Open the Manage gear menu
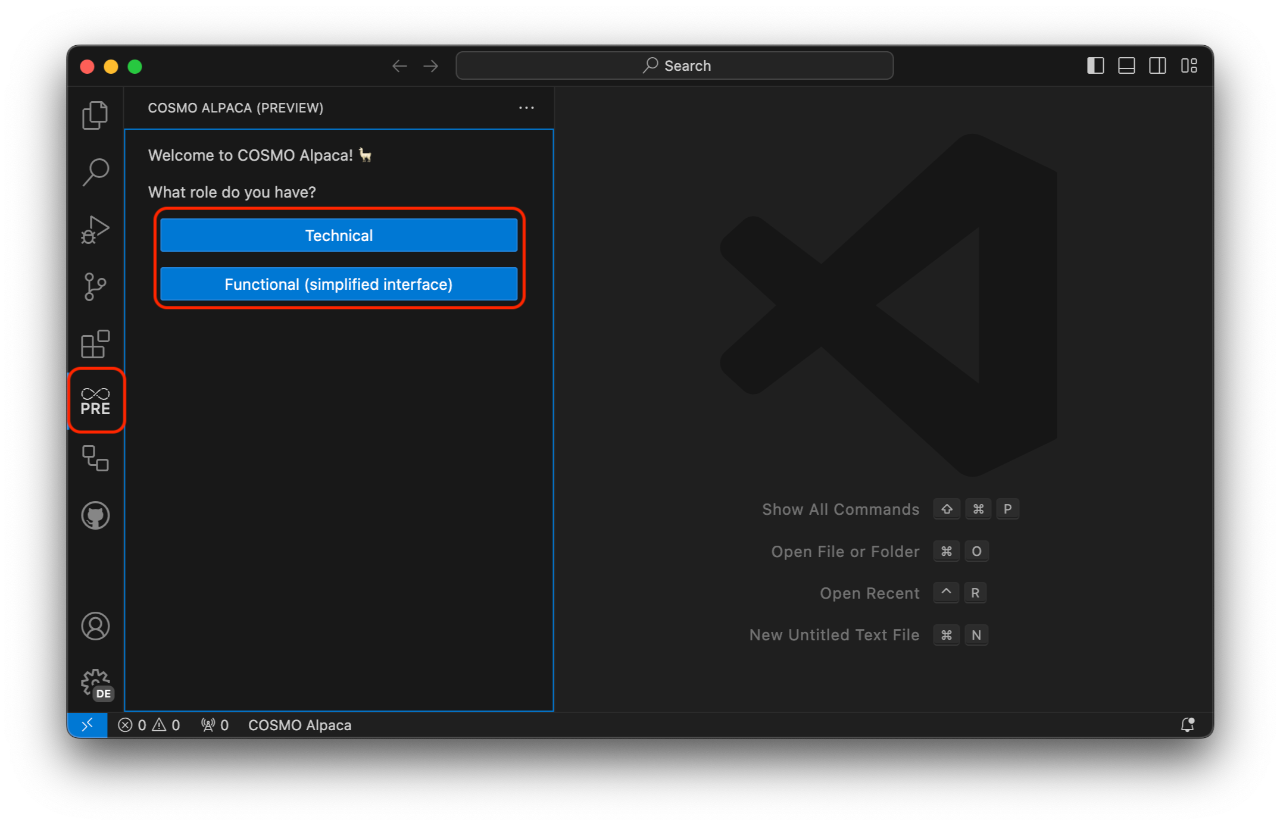This screenshot has width=1280, height=826. [x=95, y=682]
